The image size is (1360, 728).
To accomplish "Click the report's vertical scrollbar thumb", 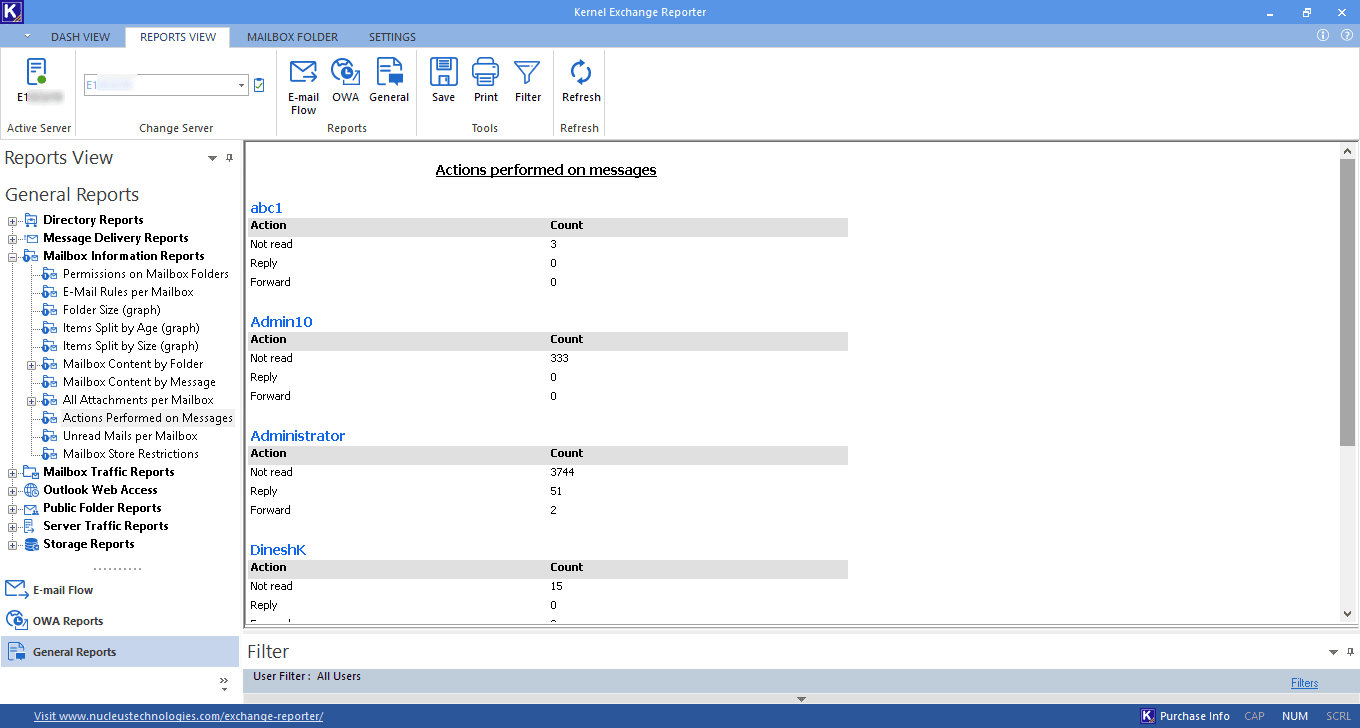I will click(1347, 302).
